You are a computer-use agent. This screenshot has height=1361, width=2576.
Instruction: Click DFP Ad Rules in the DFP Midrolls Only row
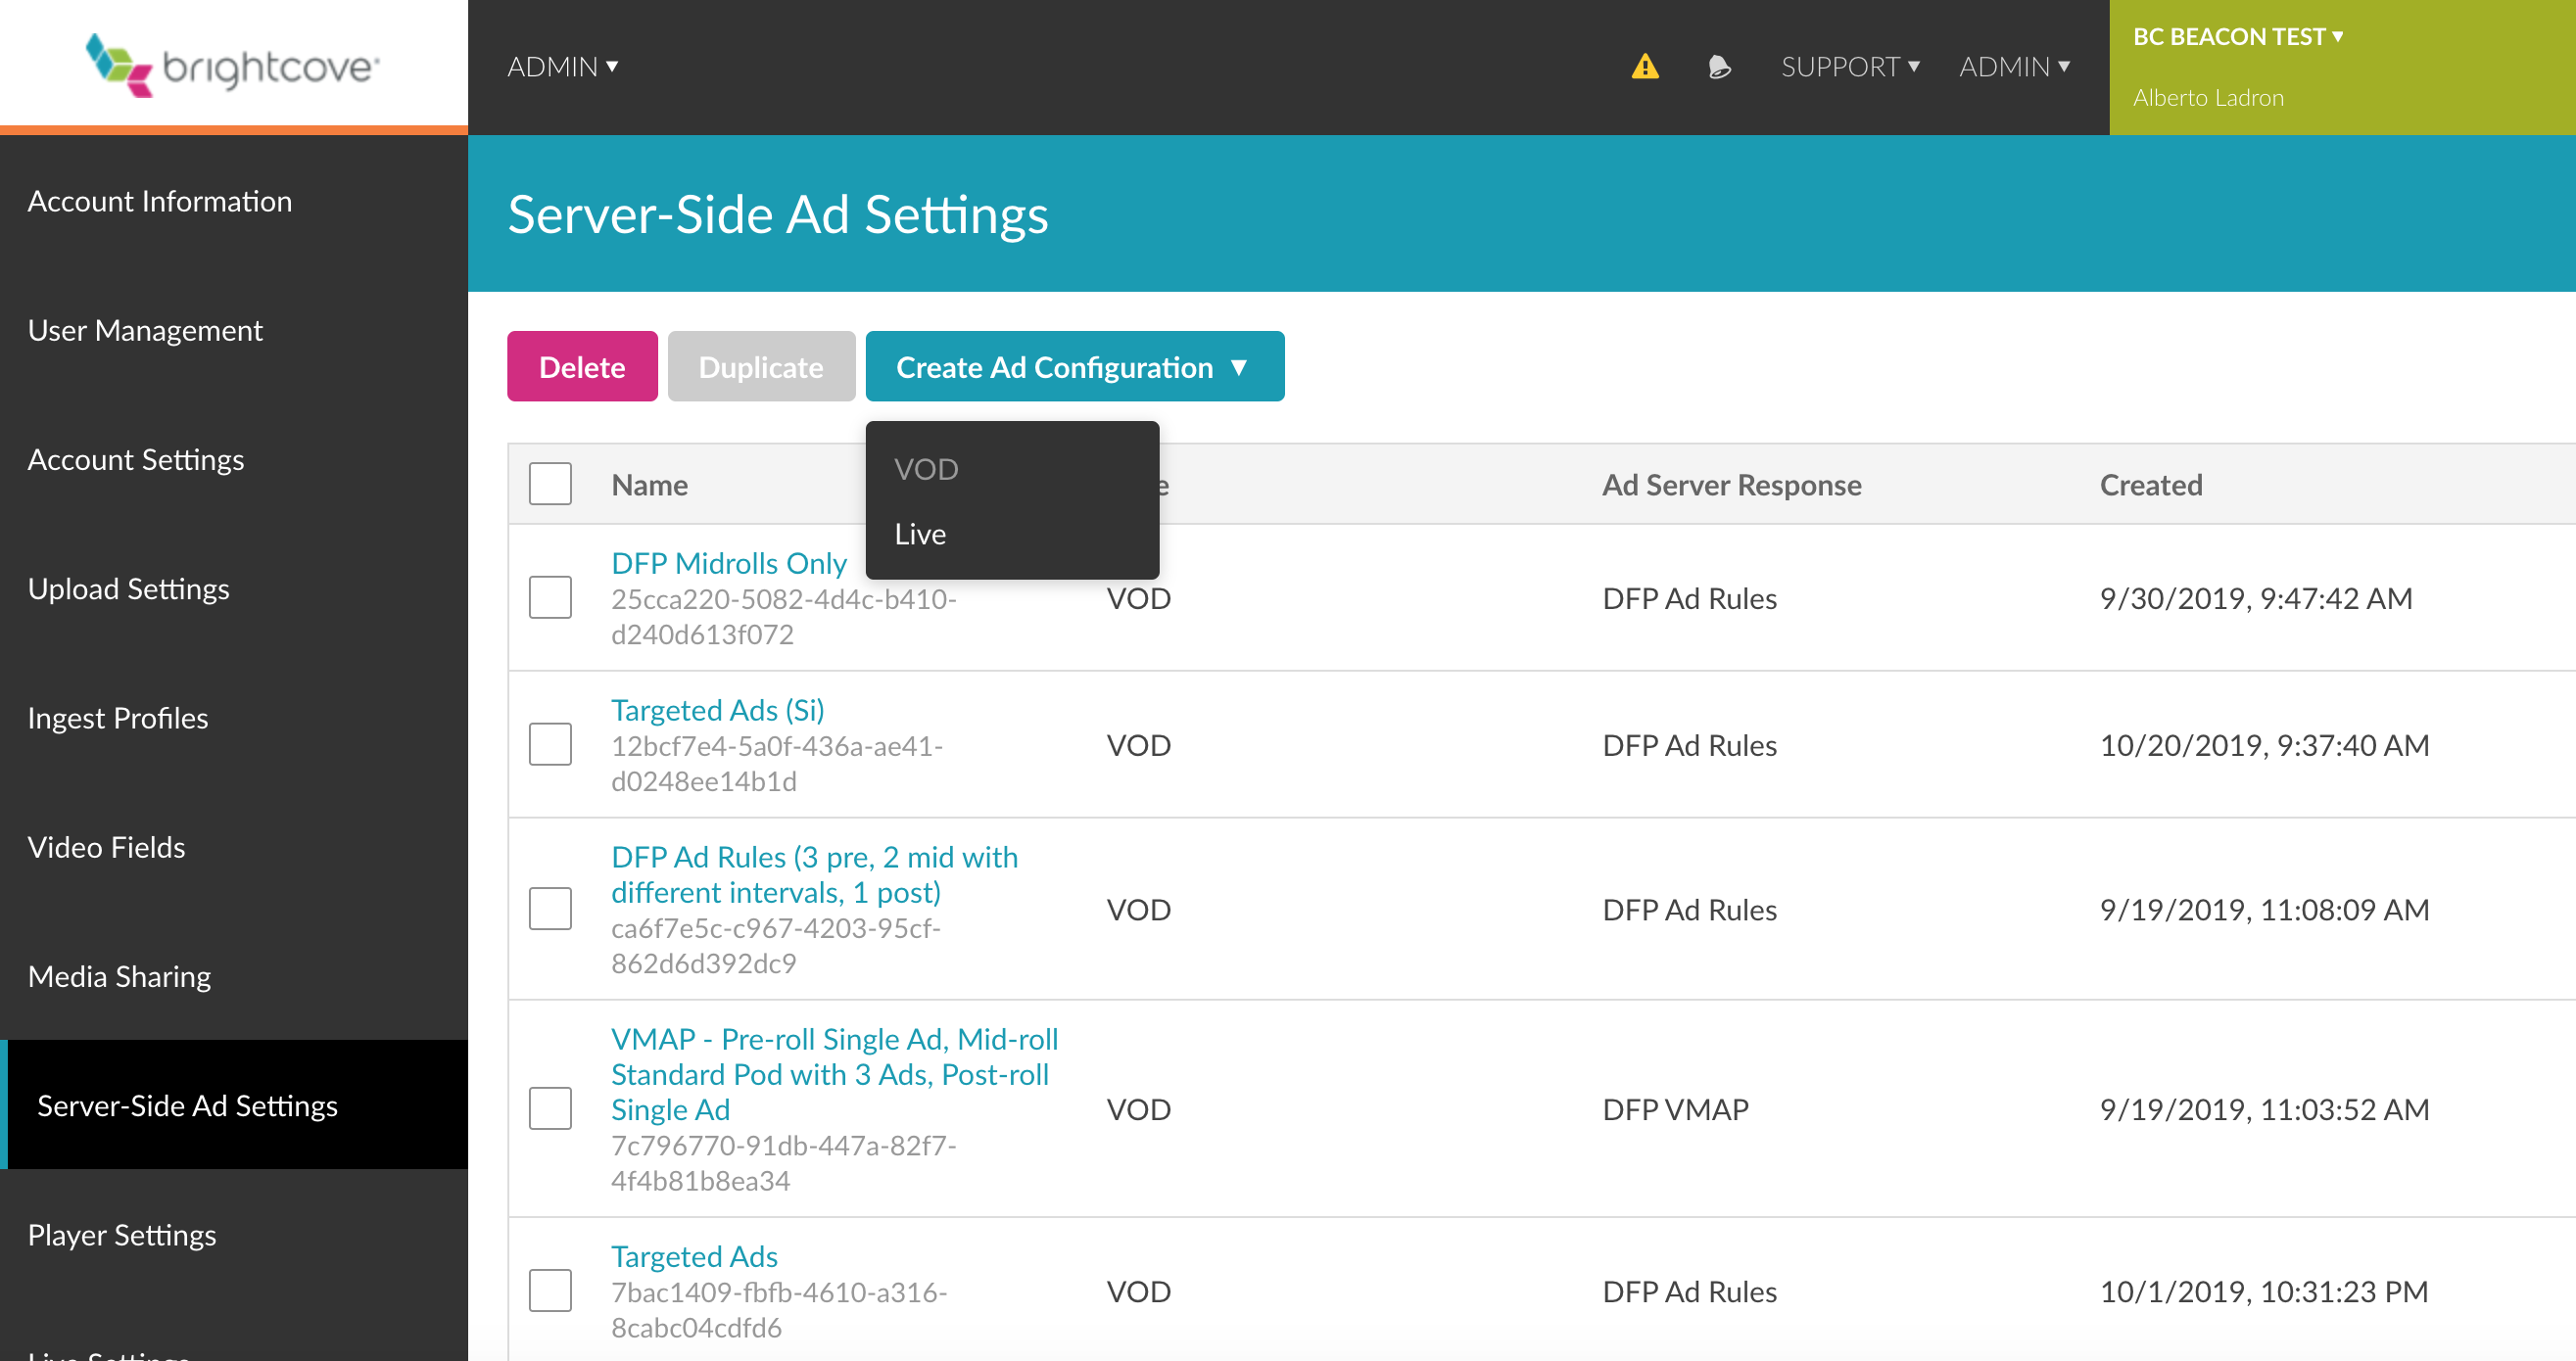point(1689,598)
